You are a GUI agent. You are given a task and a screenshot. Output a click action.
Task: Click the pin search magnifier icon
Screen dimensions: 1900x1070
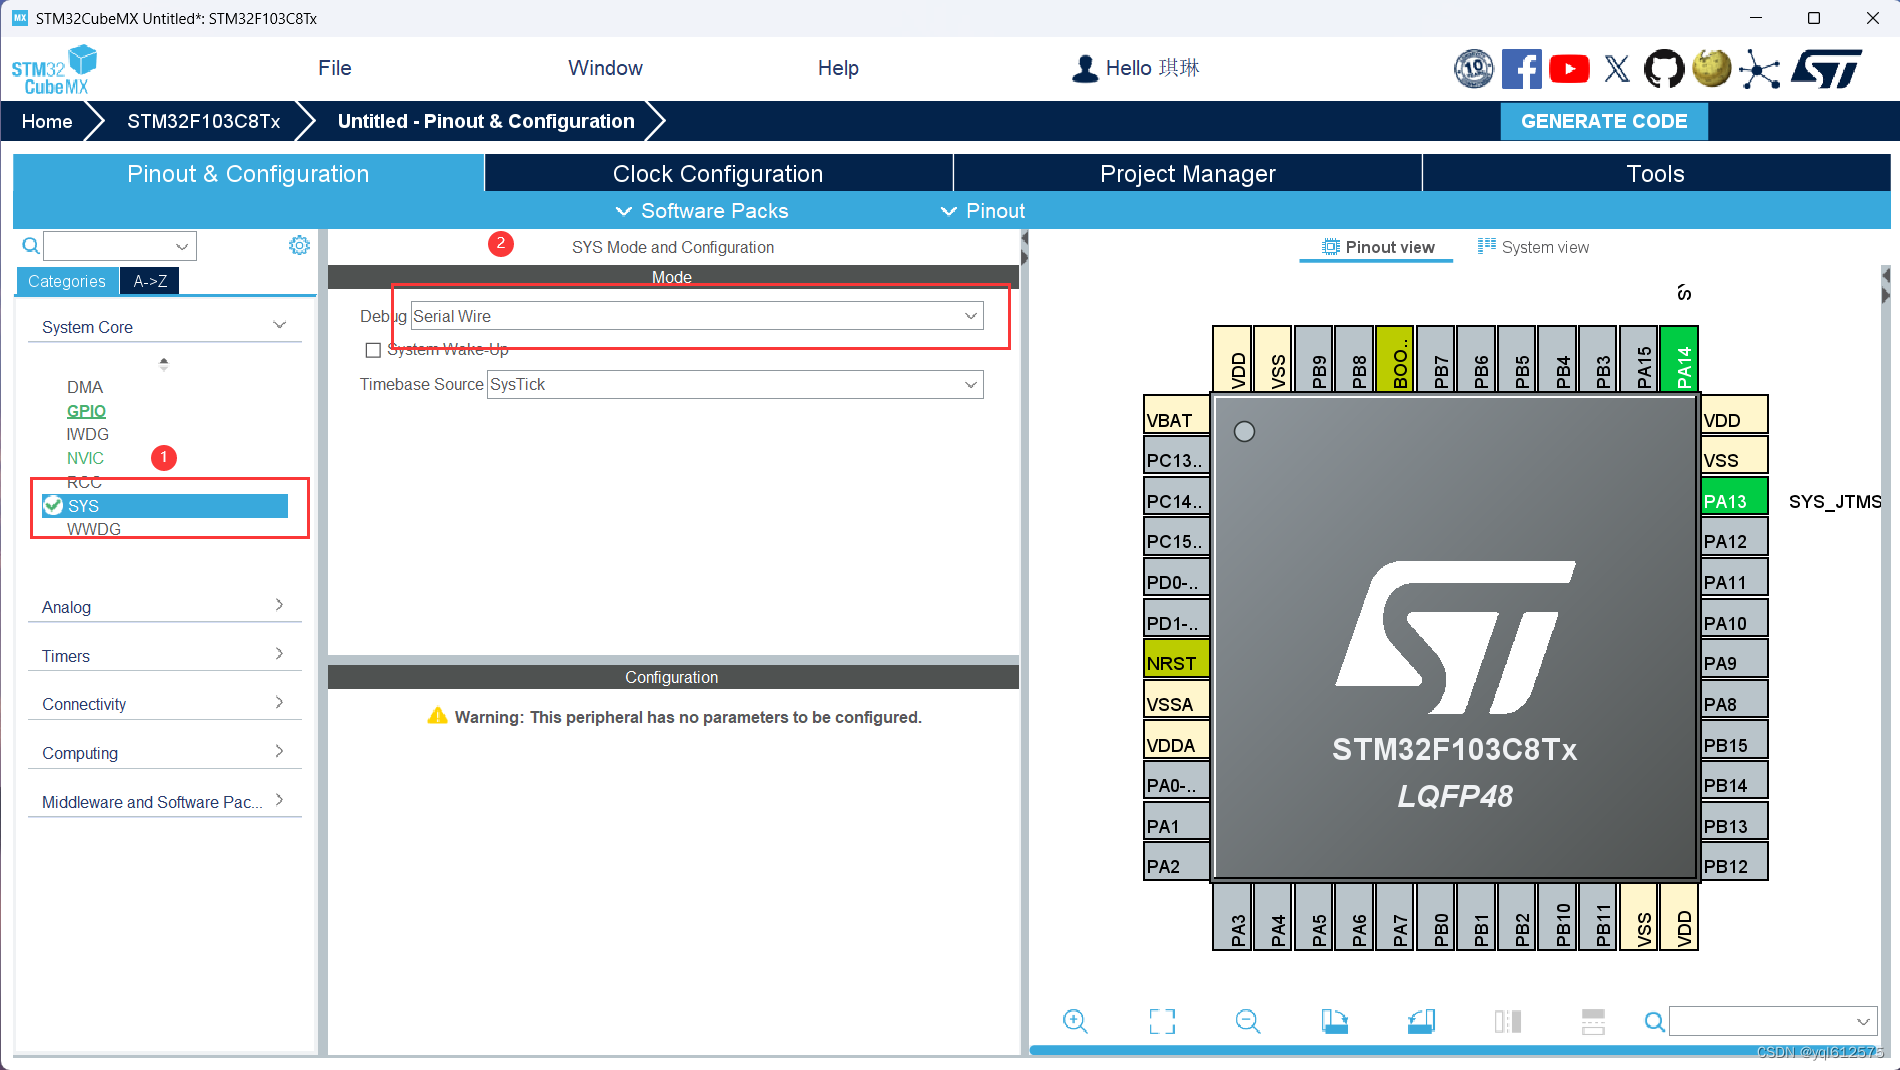point(1655,1022)
